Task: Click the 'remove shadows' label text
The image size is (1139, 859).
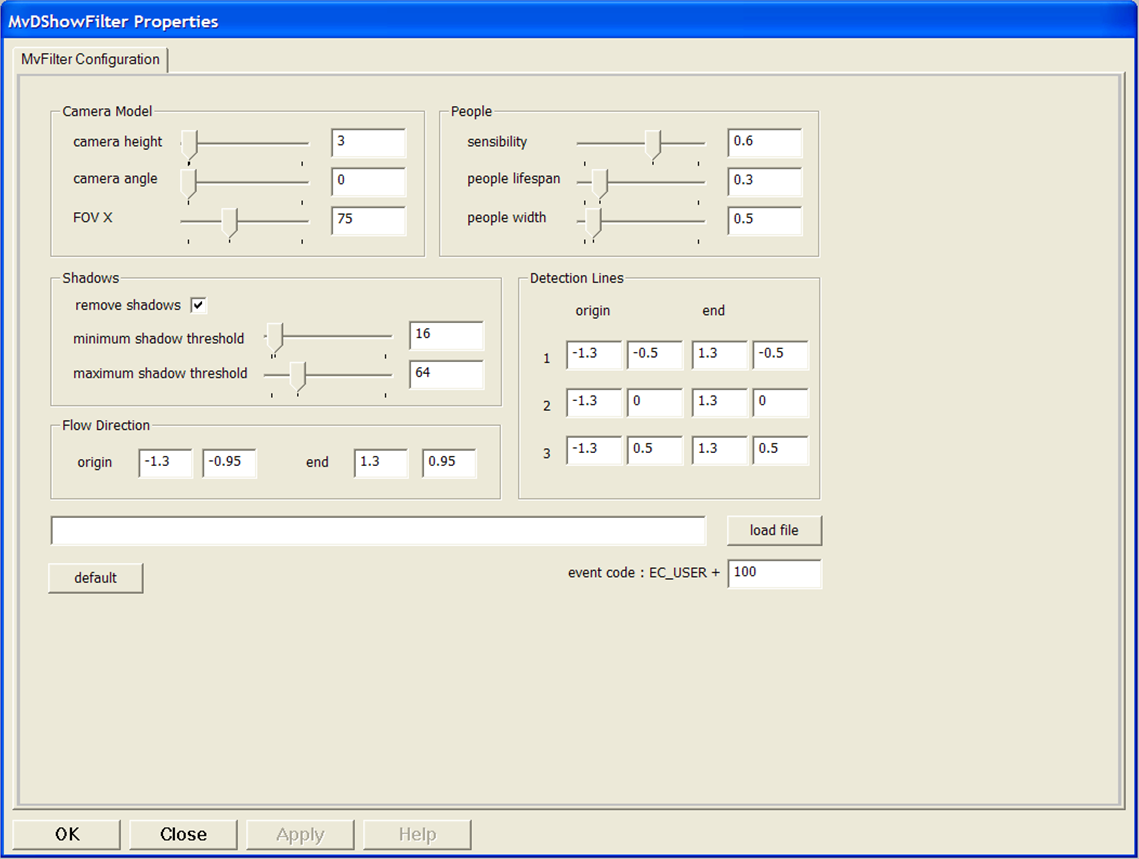Action: (x=128, y=305)
